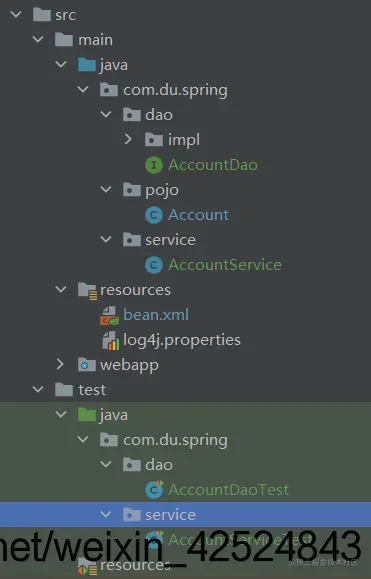Select com.du.spring package under main
This screenshot has height=579, width=371.
click(175, 90)
